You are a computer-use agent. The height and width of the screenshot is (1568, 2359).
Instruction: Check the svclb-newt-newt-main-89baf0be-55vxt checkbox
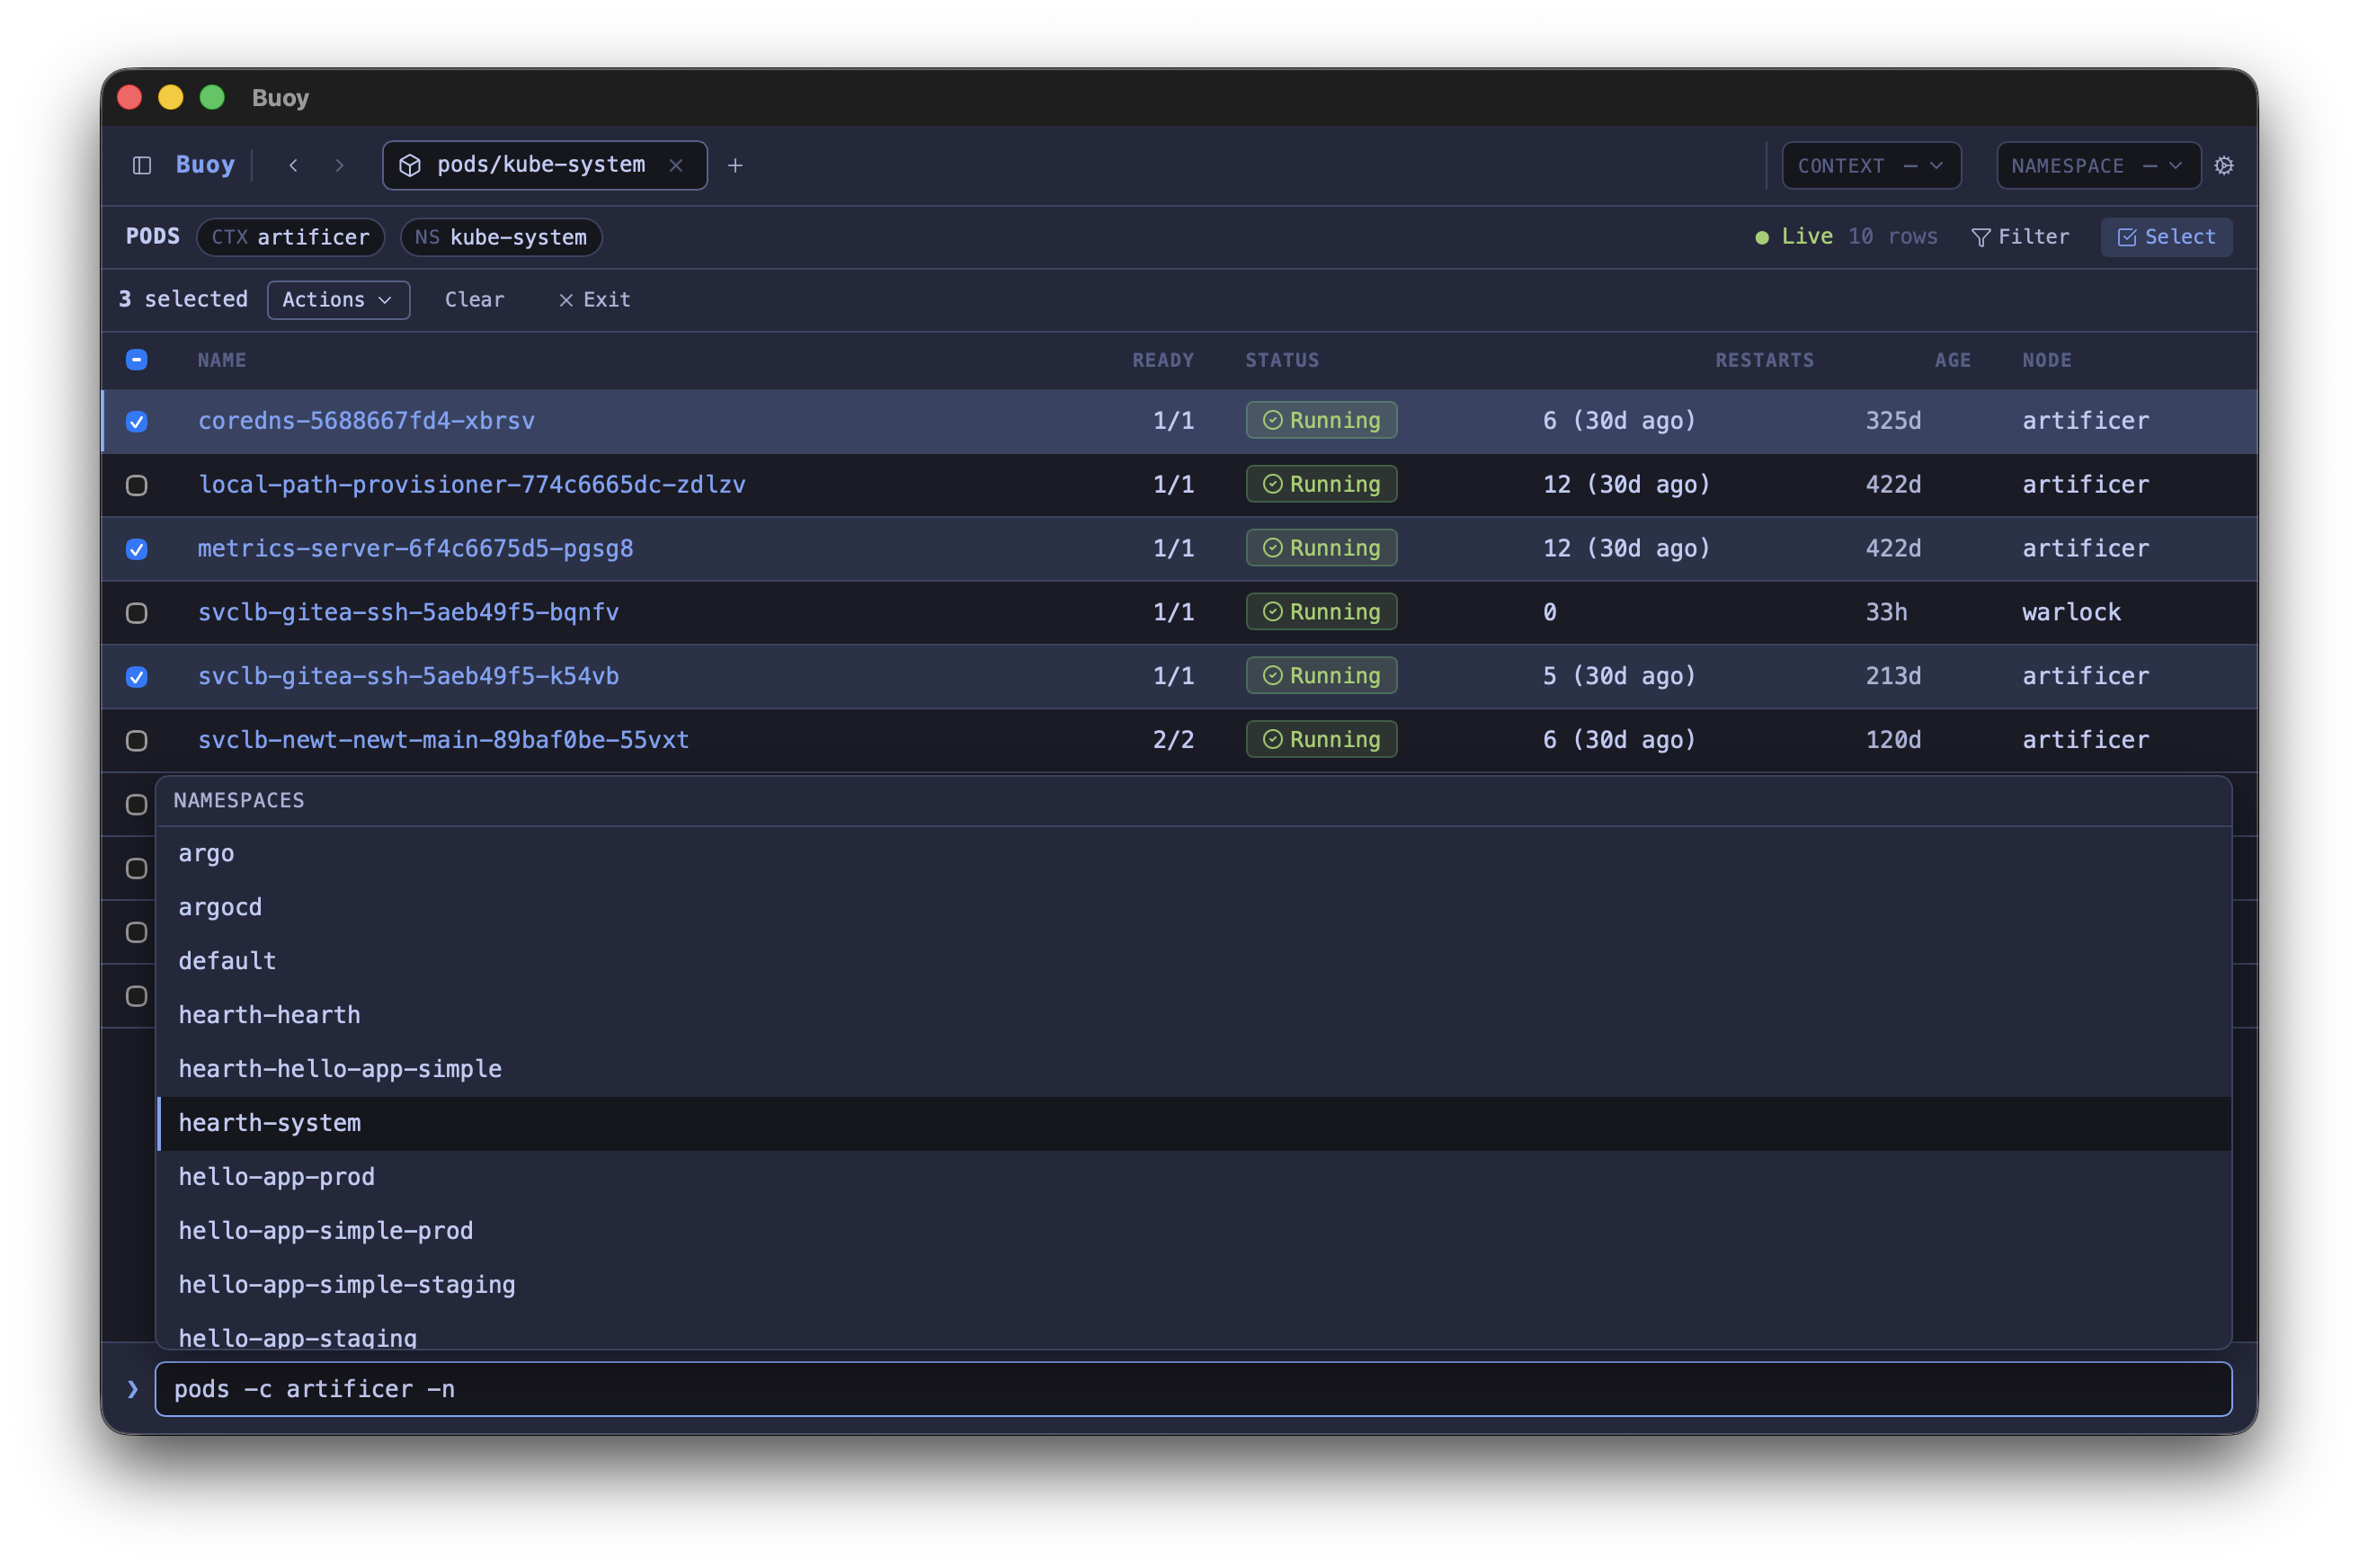pos(137,740)
